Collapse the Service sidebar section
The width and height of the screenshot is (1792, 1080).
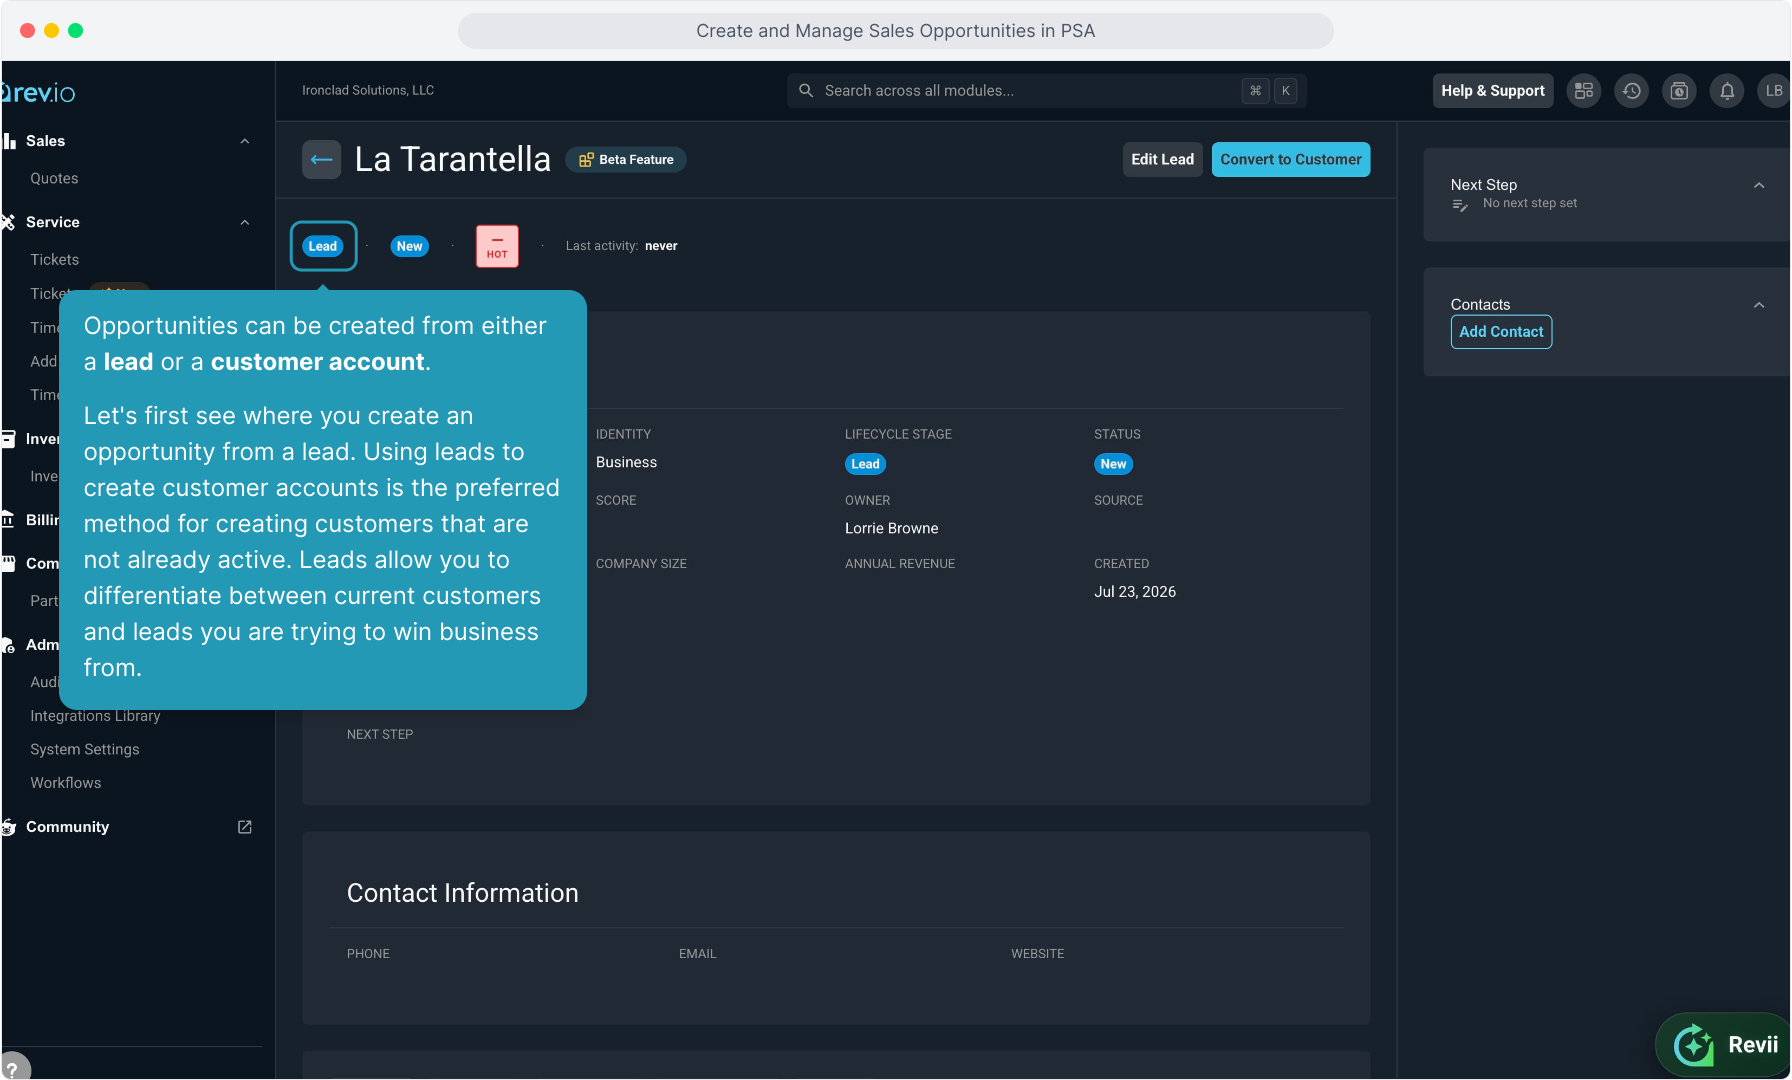point(245,222)
